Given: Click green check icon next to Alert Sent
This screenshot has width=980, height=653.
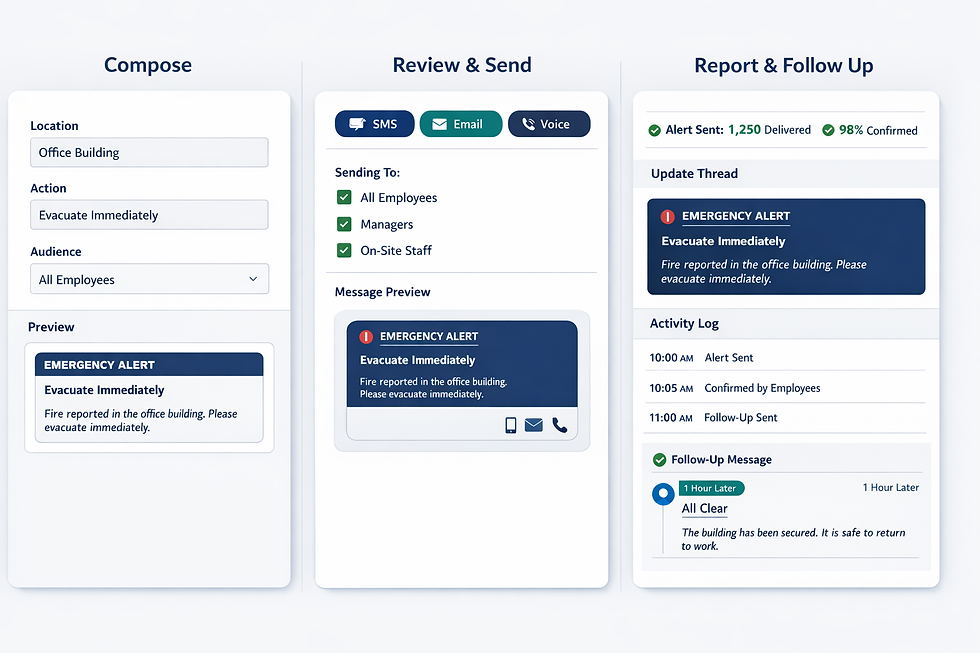Looking at the screenshot, I should (x=654, y=131).
